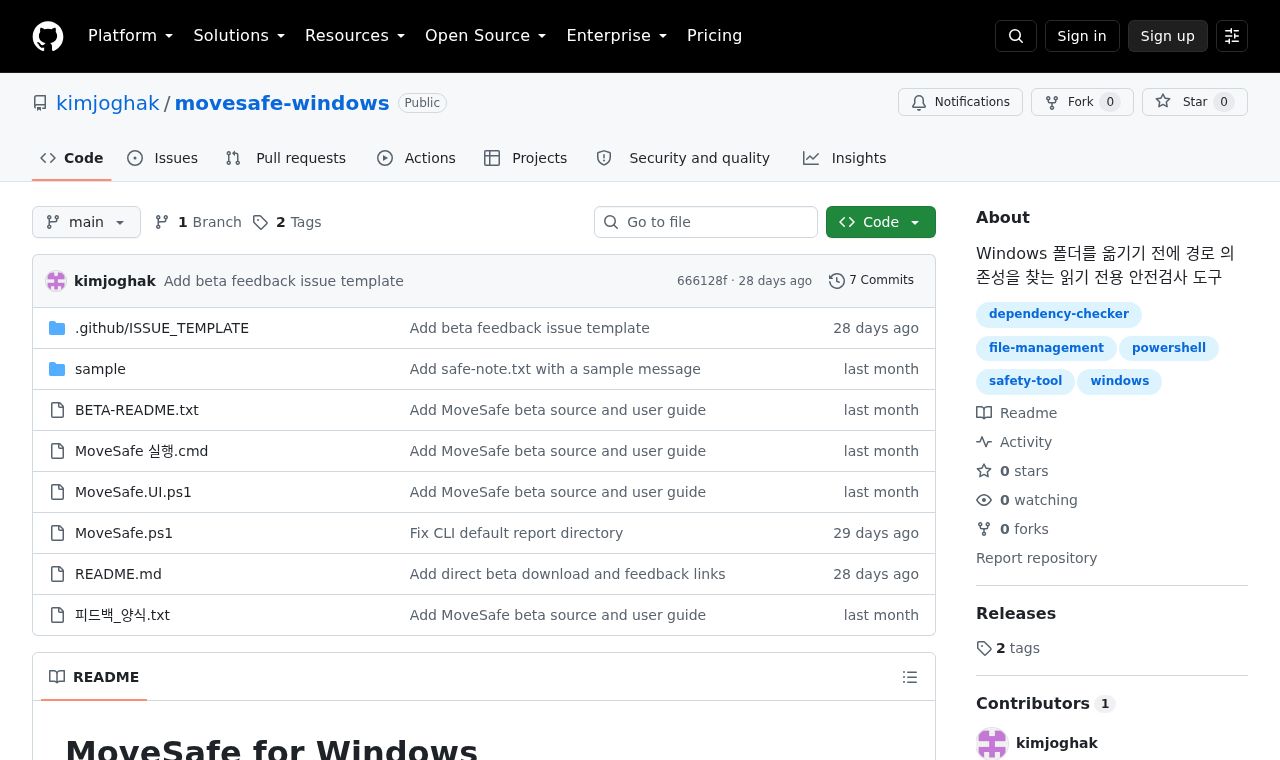Click the MoveSafe.ps1 file icon
Viewport: 1280px width, 760px height.
point(57,533)
